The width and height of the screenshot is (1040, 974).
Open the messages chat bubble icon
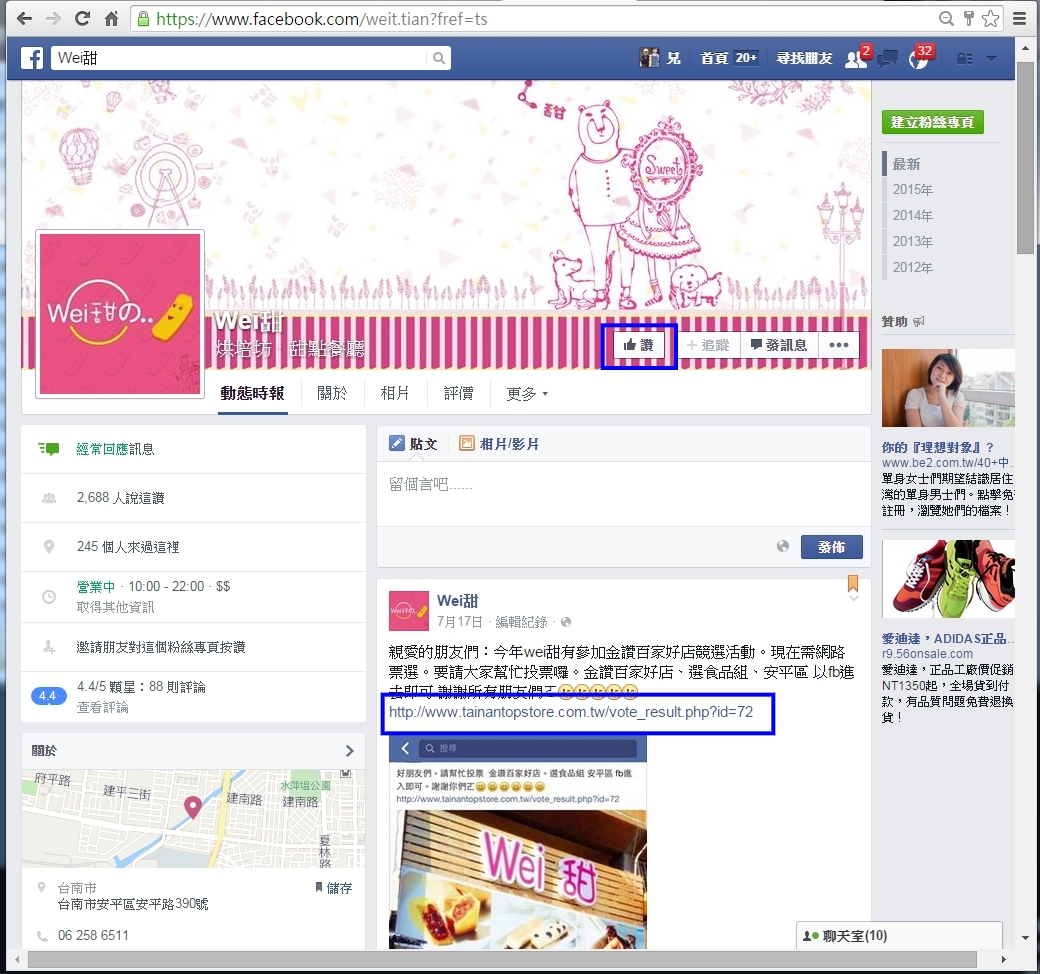[886, 59]
